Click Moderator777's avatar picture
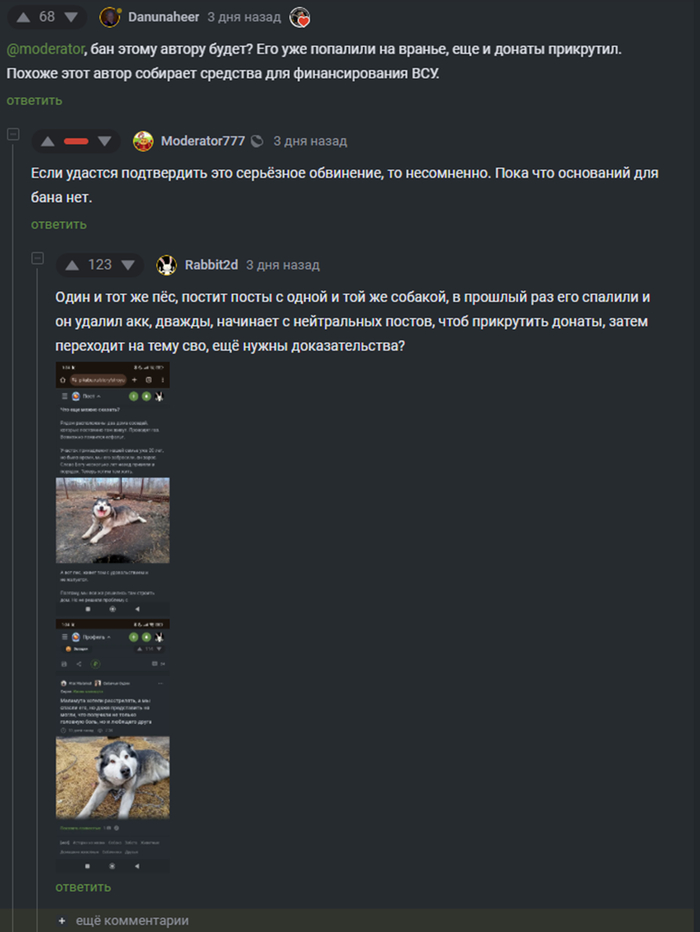Image resolution: width=700 pixels, height=932 pixels. (143, 141)
